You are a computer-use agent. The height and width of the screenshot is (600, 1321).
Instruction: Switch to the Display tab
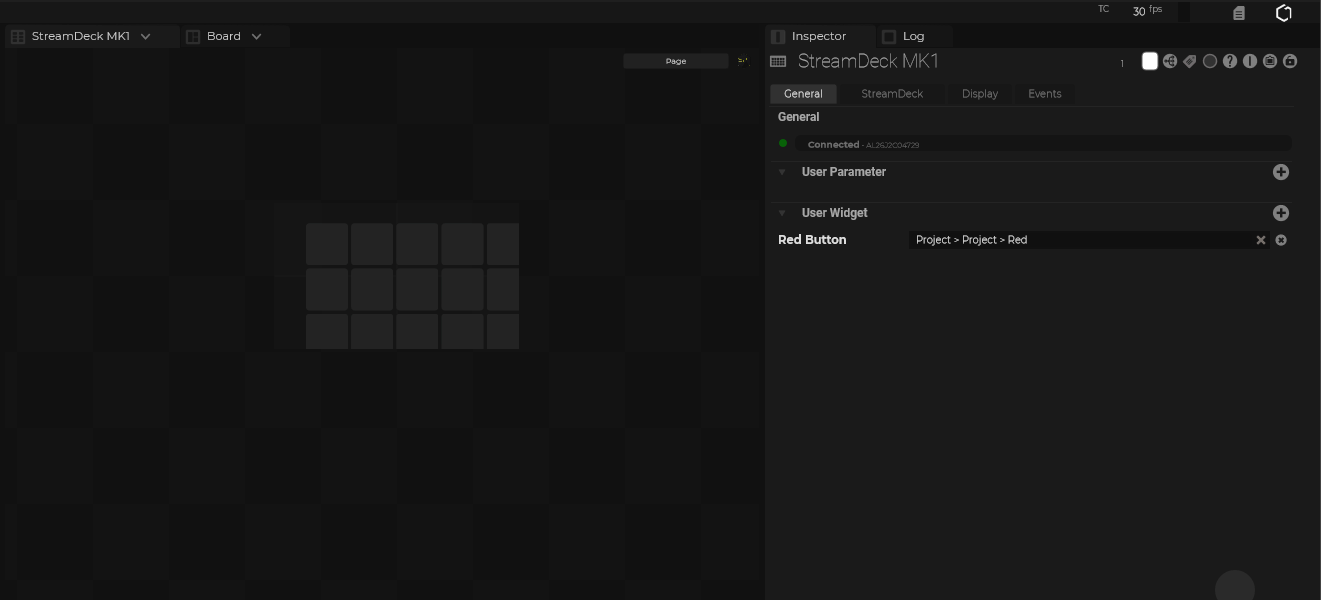click(980, 94)
